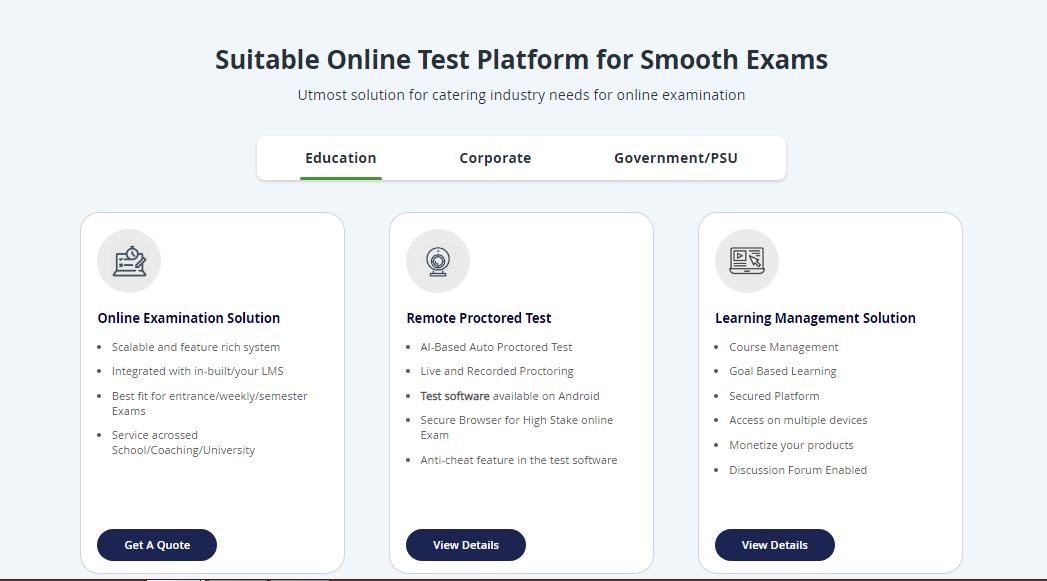The height and width of the screenshot is (581, 1047).
Task: Click the Online Examination Solution icon
Action: click(129, 261)
